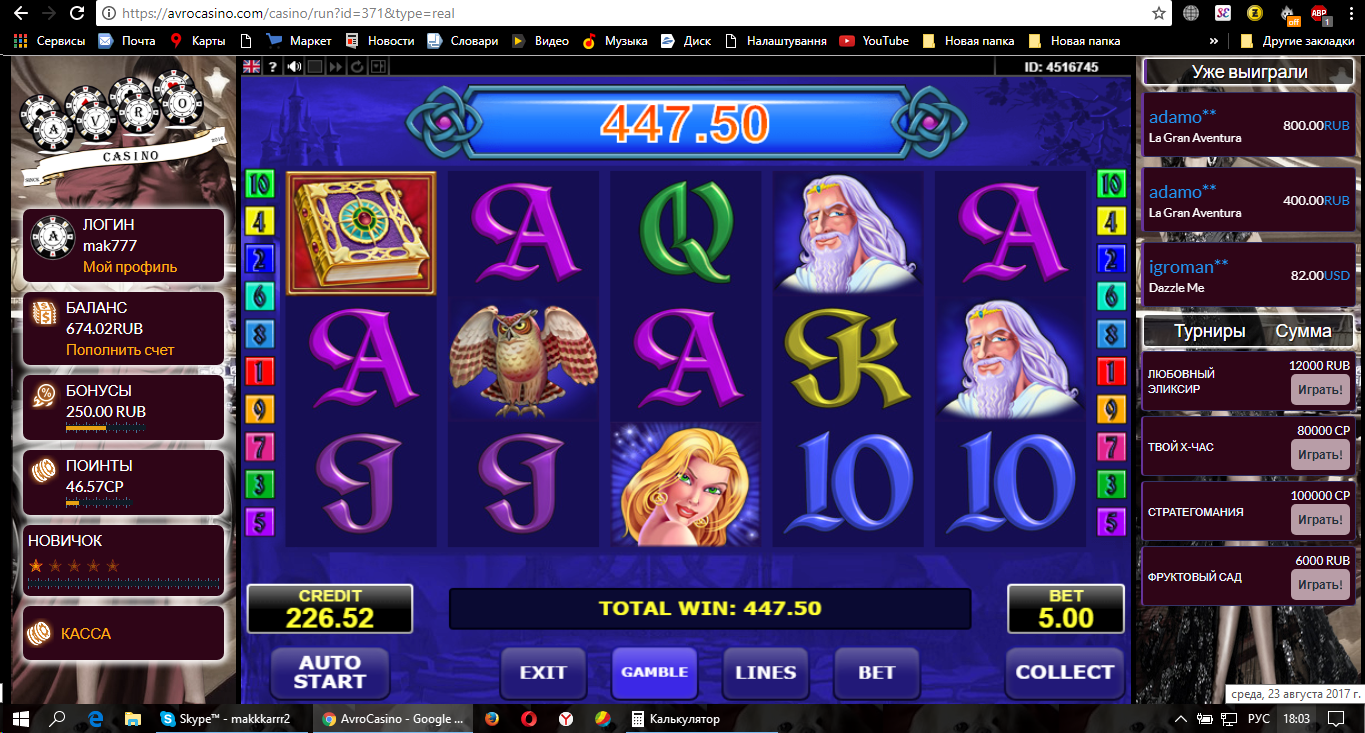Open the Калькулятор taskbar item

(x=675, y=718)
